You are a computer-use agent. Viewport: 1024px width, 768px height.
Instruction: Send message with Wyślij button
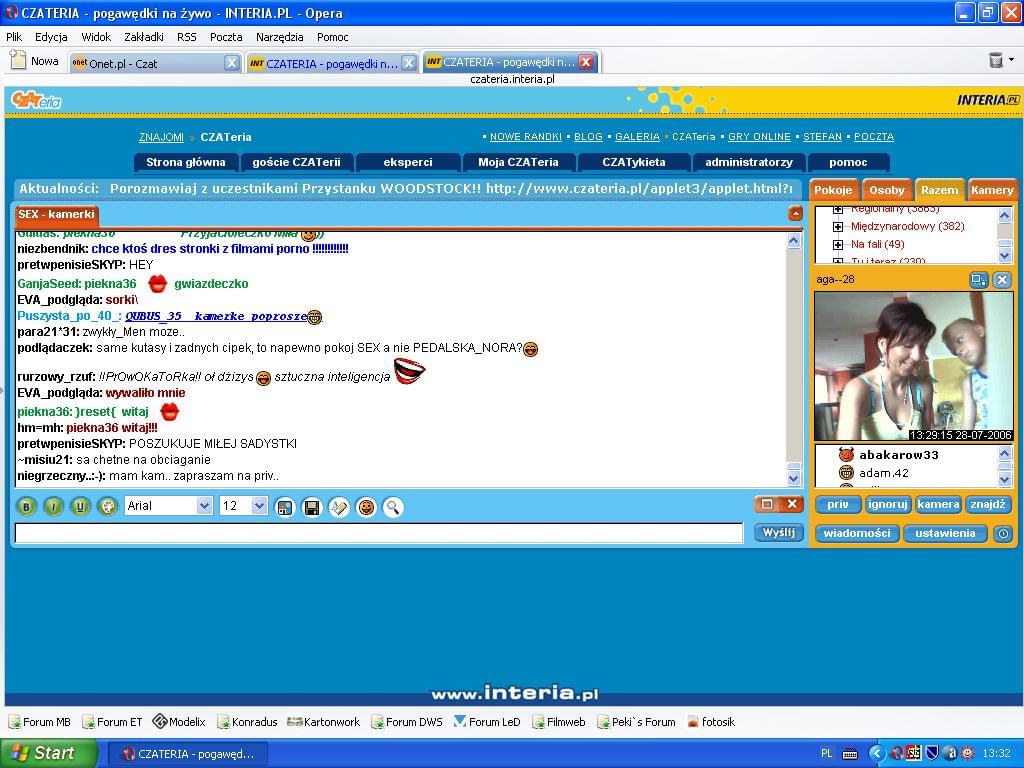[778, 532]
